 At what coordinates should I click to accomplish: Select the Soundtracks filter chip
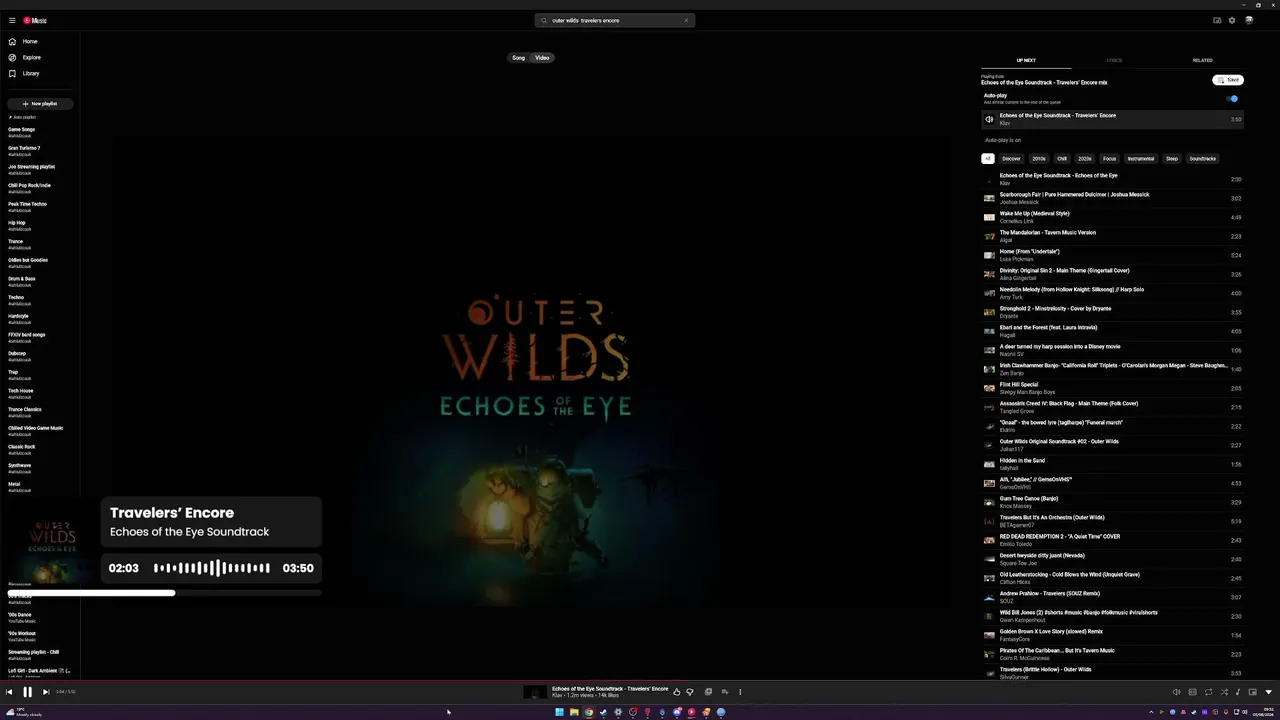pyautogui.click(x=1203, y=159)
